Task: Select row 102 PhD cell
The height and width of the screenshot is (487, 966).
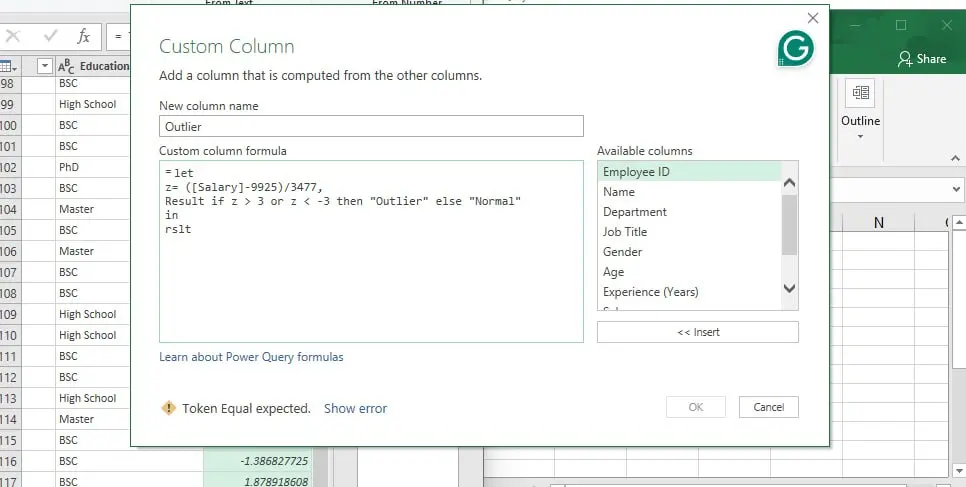Action: 92,167
